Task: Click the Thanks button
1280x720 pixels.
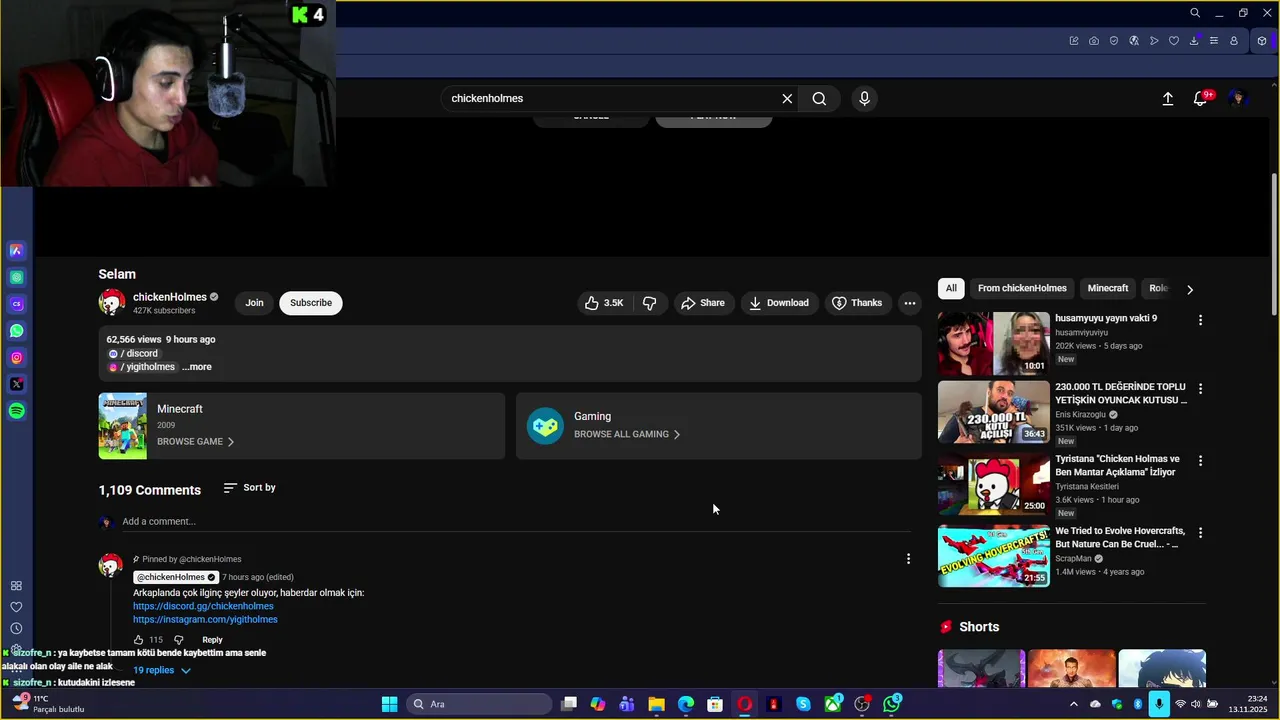Action: [857, 303]
